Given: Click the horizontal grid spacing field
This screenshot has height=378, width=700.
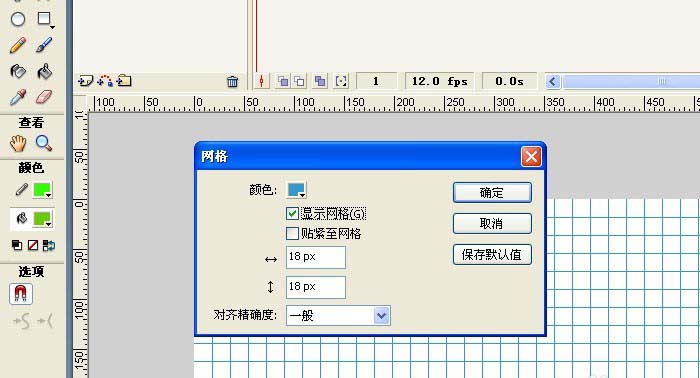Looking at the screenshot, I should click(x=316, y=257).
